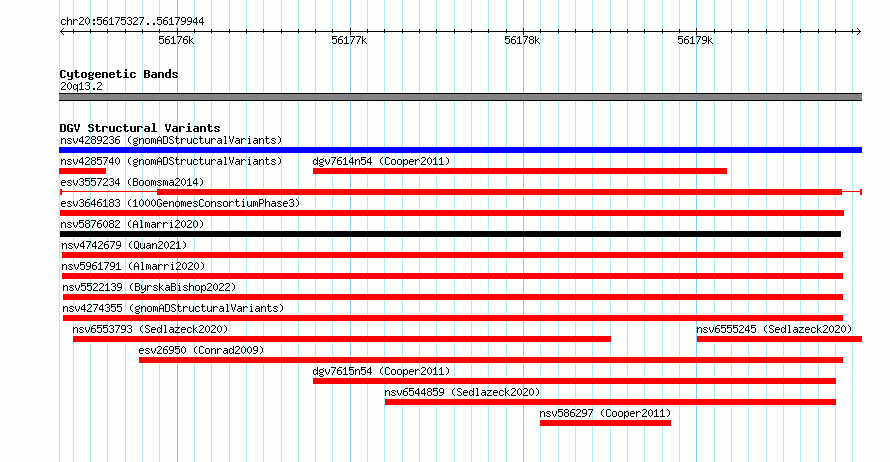The width and height of the screenshot is (890, 462).
Task: Click esv26950 (Conrad2009) label
Action: click(201, 350)
